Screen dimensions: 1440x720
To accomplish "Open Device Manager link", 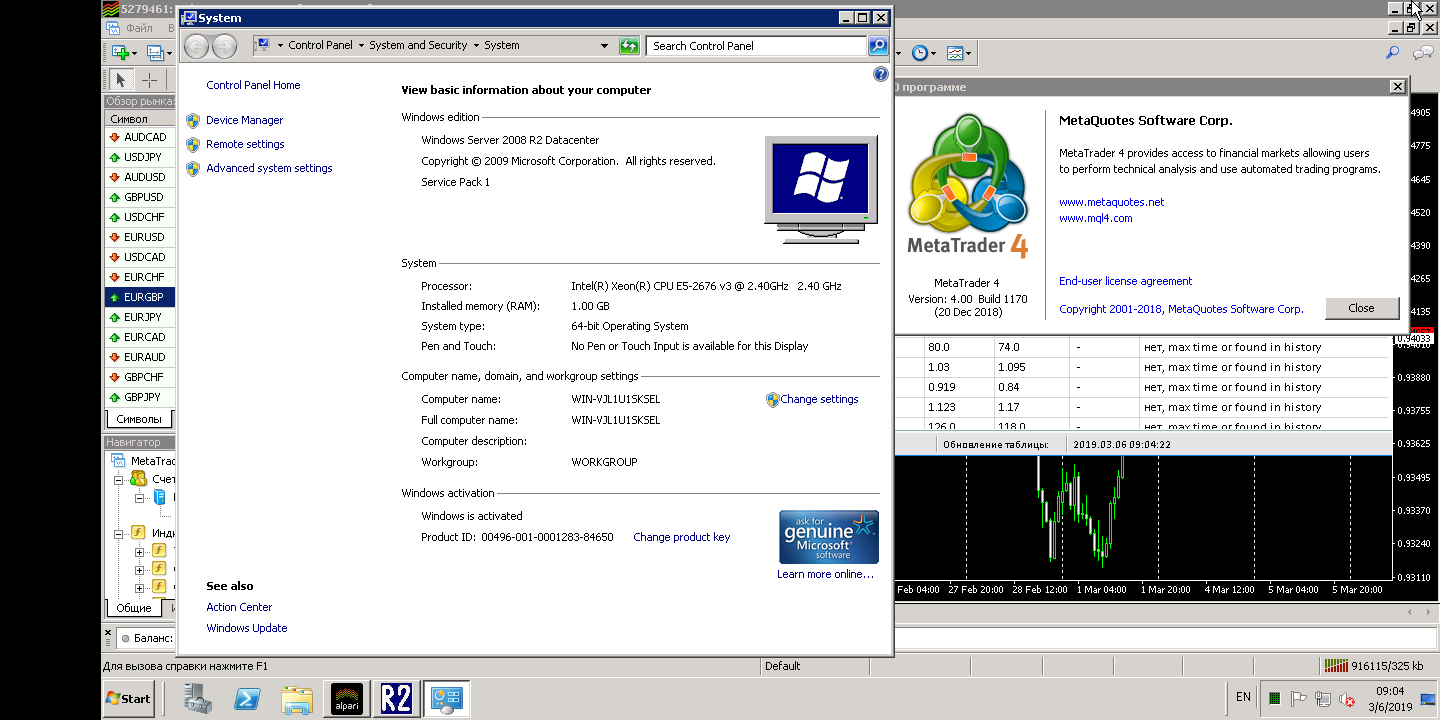I will (244, 120).
